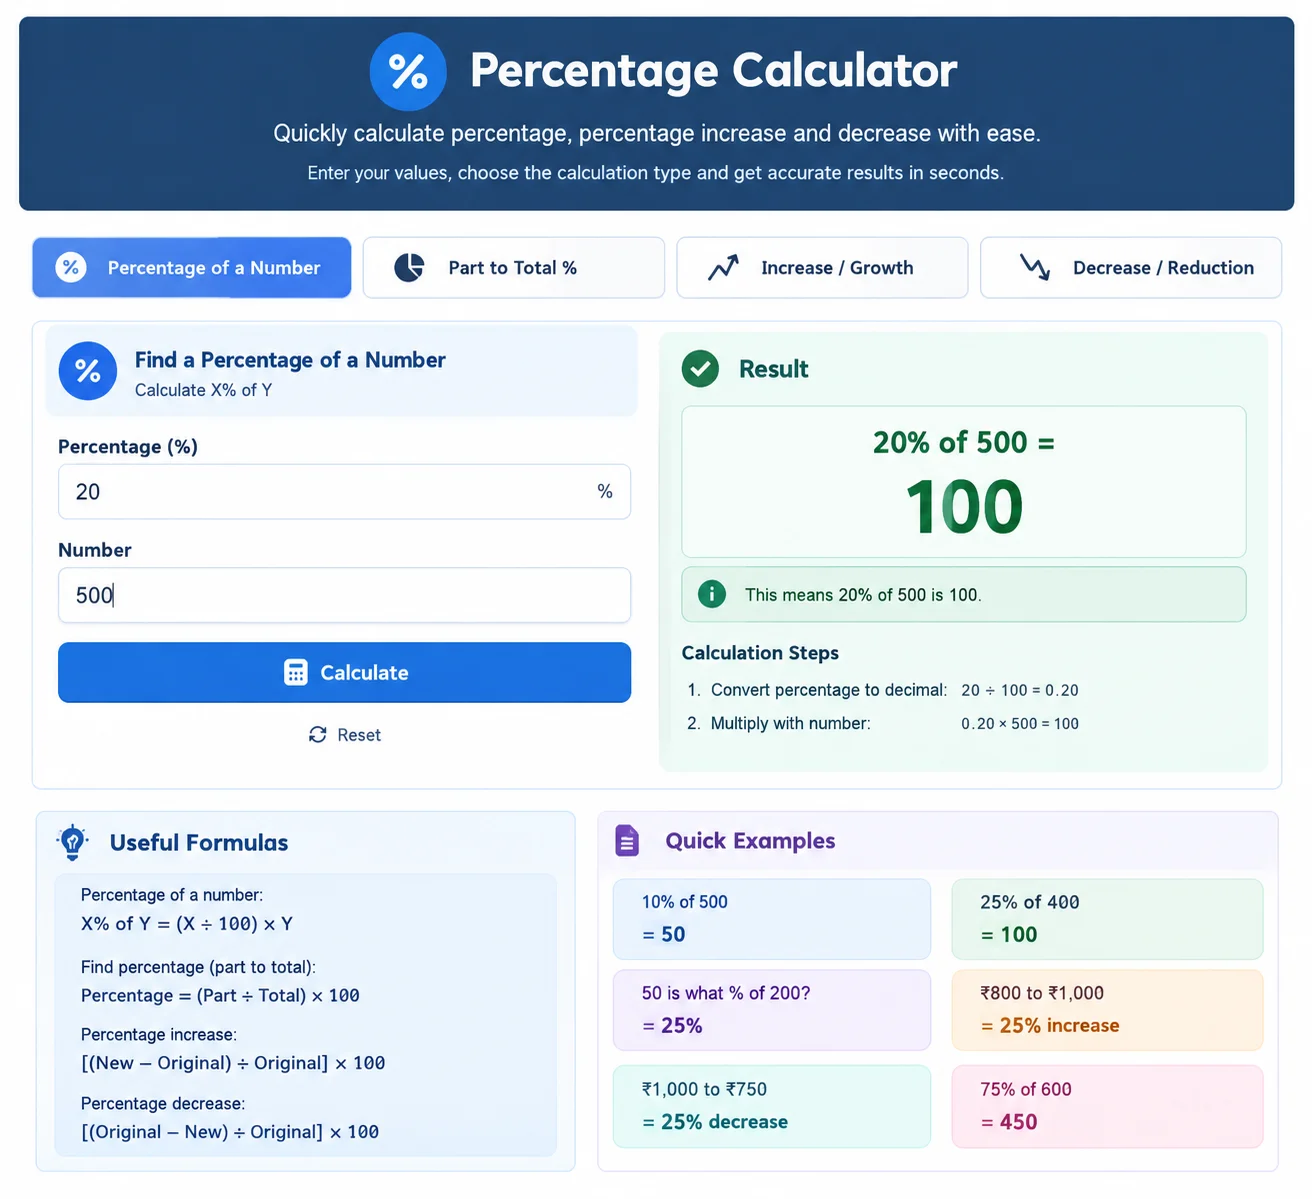Reset the calculator form
This screenshot has width=1312, height=1199.
coord(345,735)
